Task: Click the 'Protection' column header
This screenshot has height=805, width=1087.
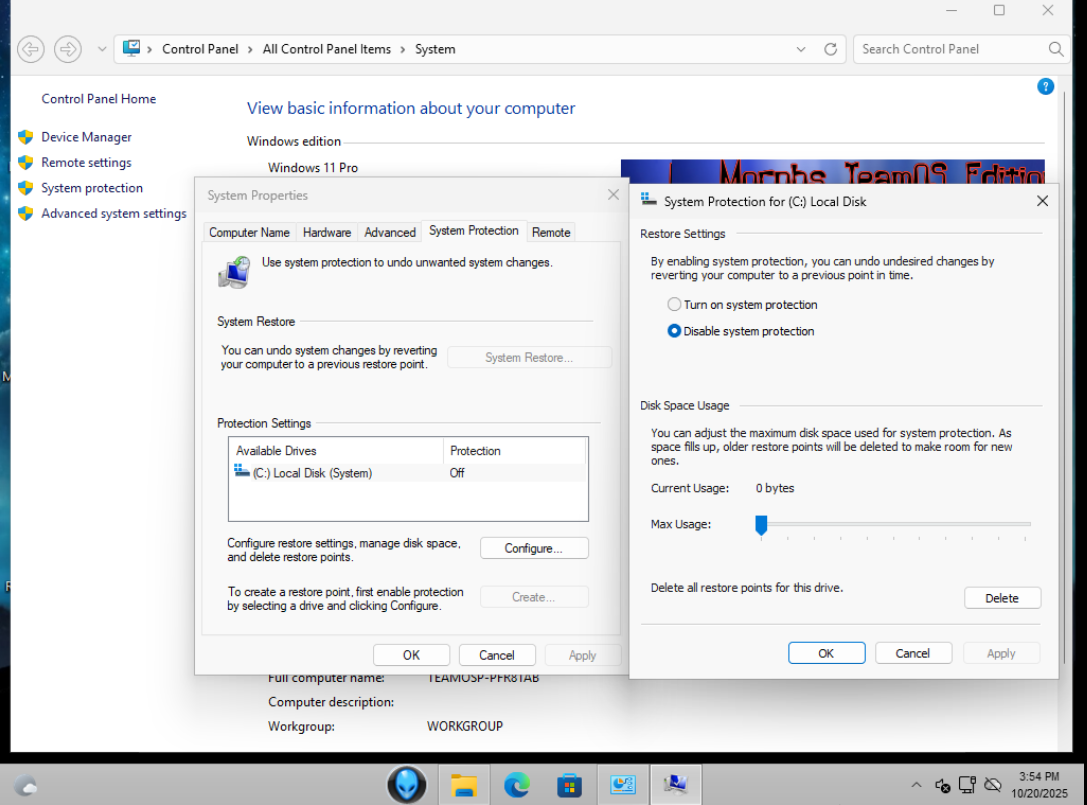Action: click(x=514, y=451)
